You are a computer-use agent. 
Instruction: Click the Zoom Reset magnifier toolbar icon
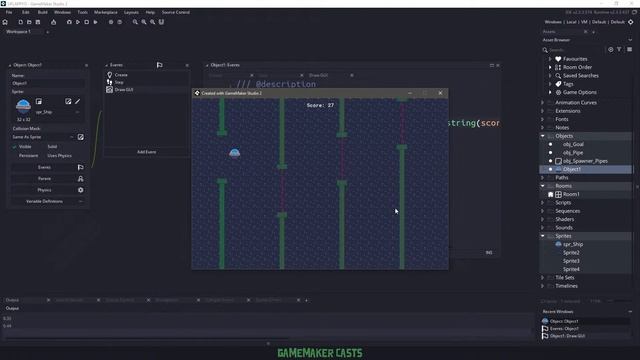tap(144, 22)
